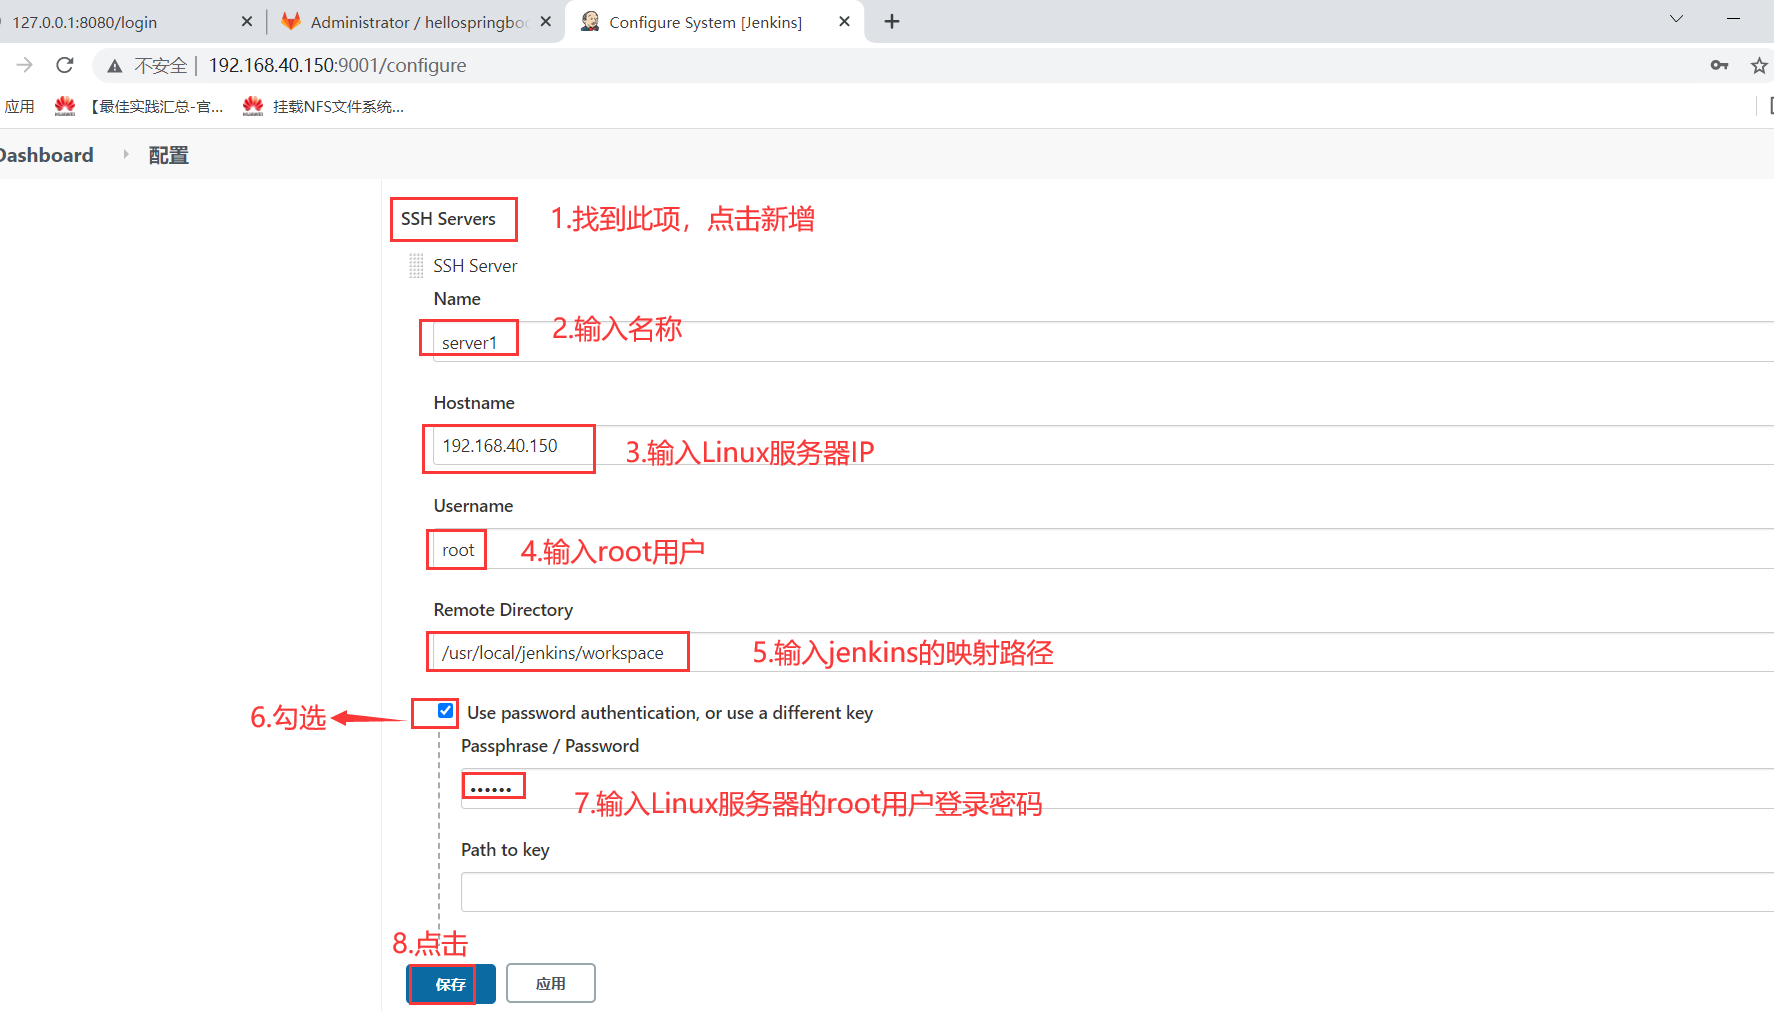Open the 挂载NFS文件系统 bookmark
This screenshot has width=1774, height=1012.
pos(323,107)
